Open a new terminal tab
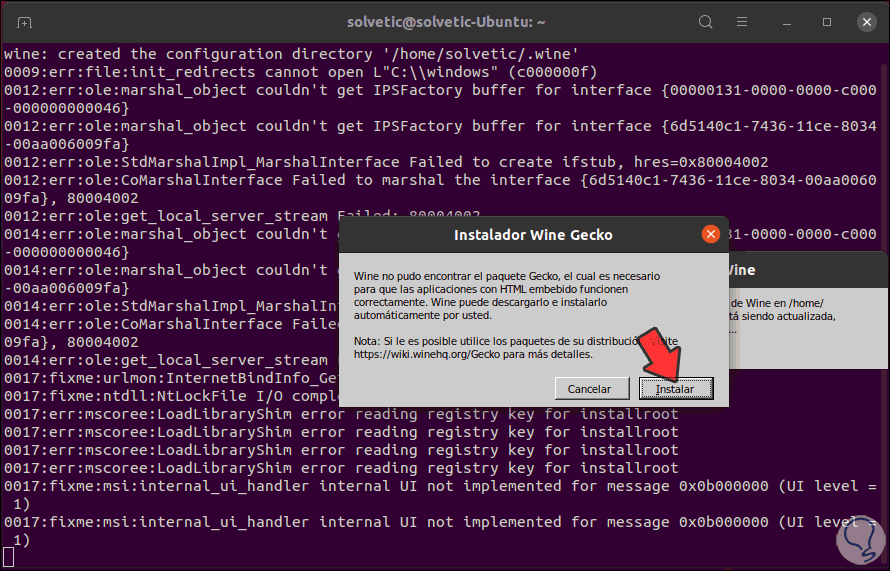 (24, 23)
